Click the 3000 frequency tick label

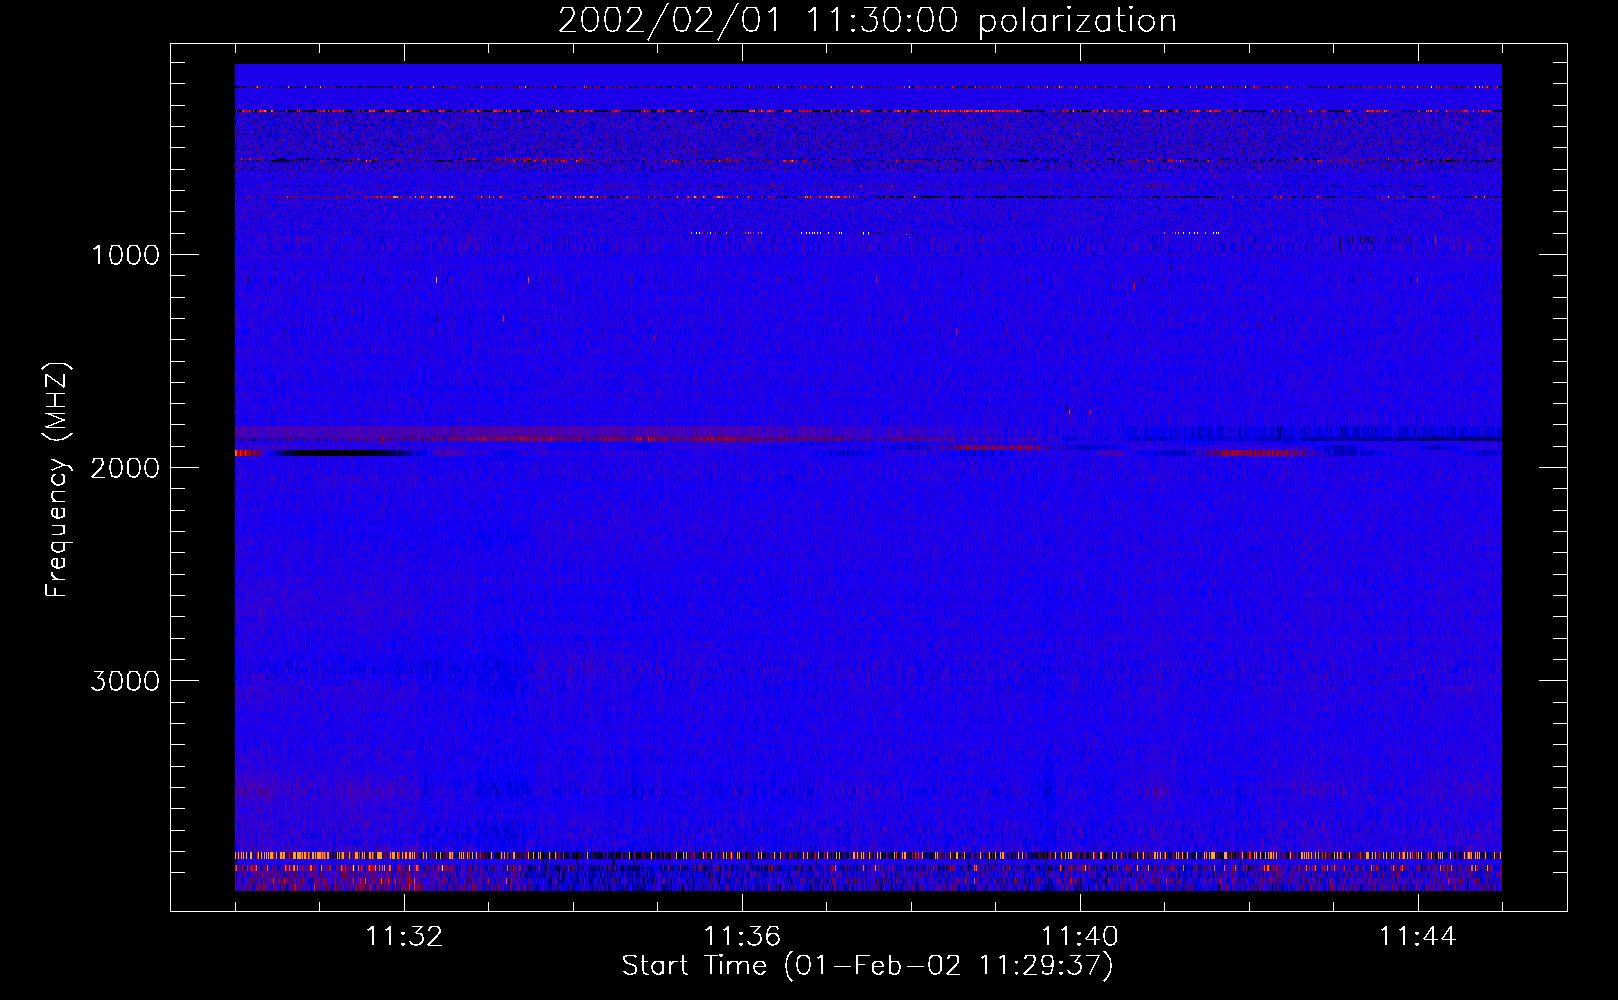[x=125, y=680]
